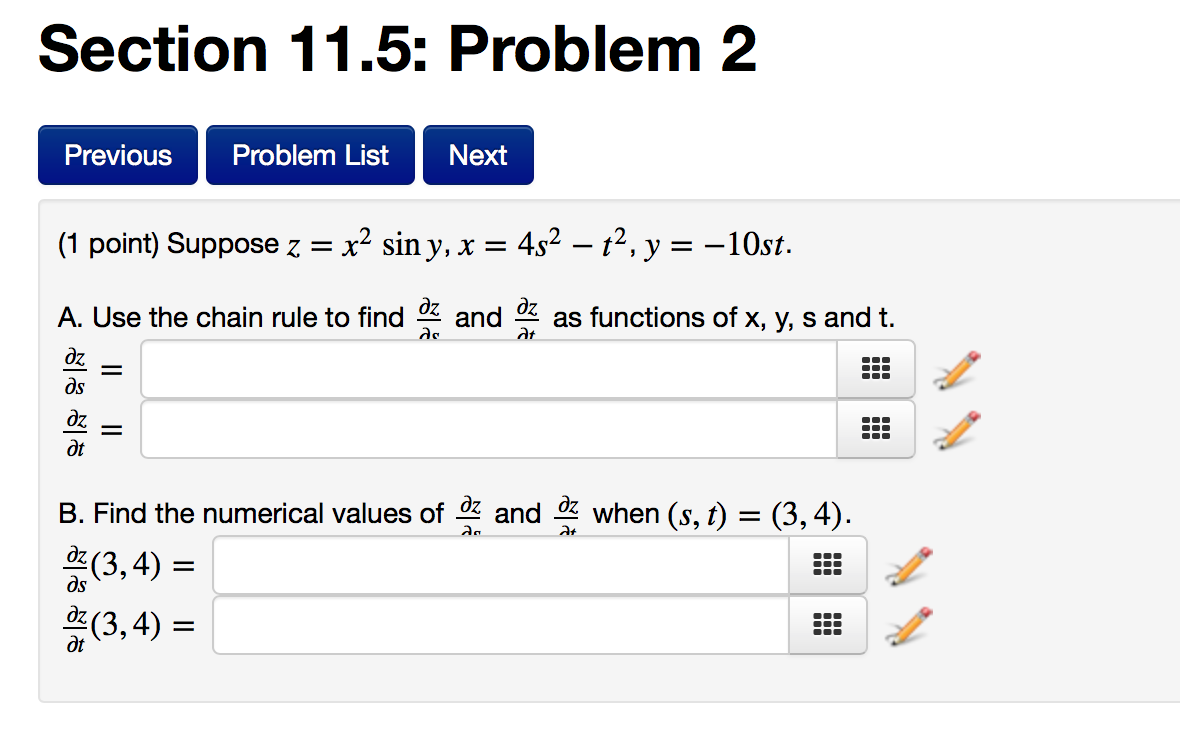Image resolution: width=1180 pixels, height=752 pixels.
Task: Open the math keypad for ∂z/∂t answer
Action: [875, 429]
